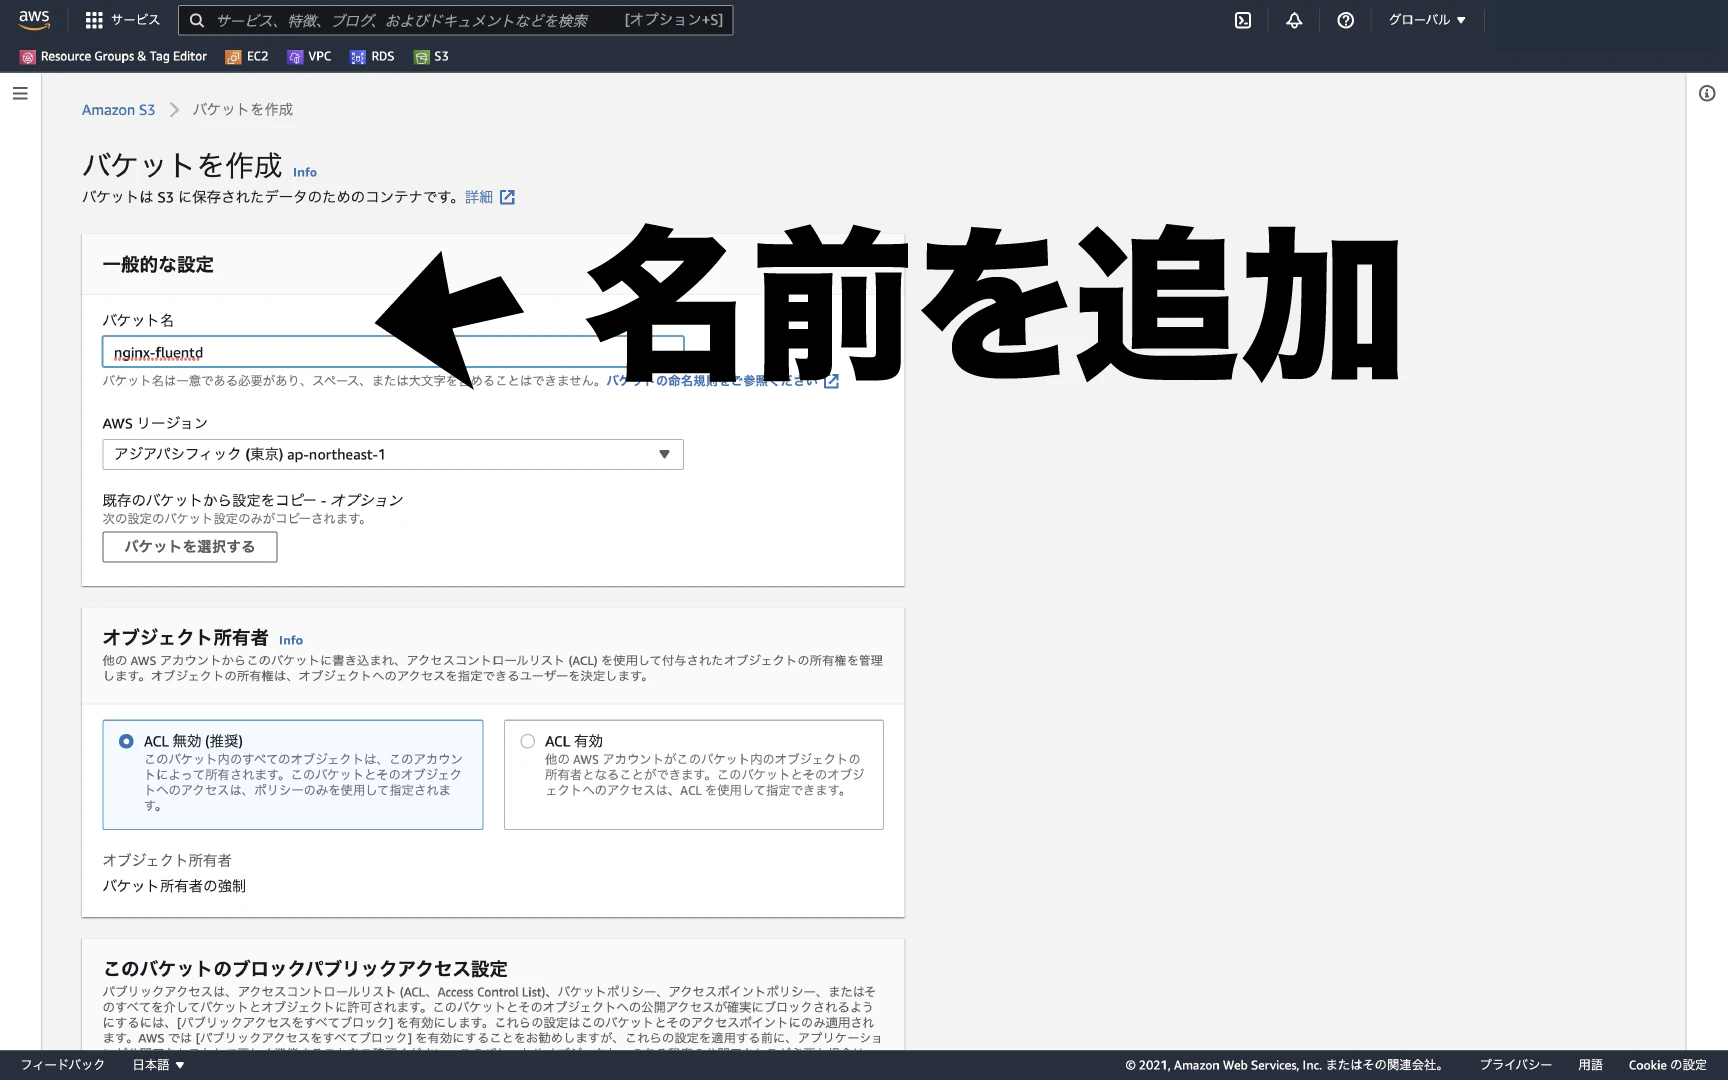1728x1080 pixels.
Task: Open the help question mark icon
Action: [1346, 20]
